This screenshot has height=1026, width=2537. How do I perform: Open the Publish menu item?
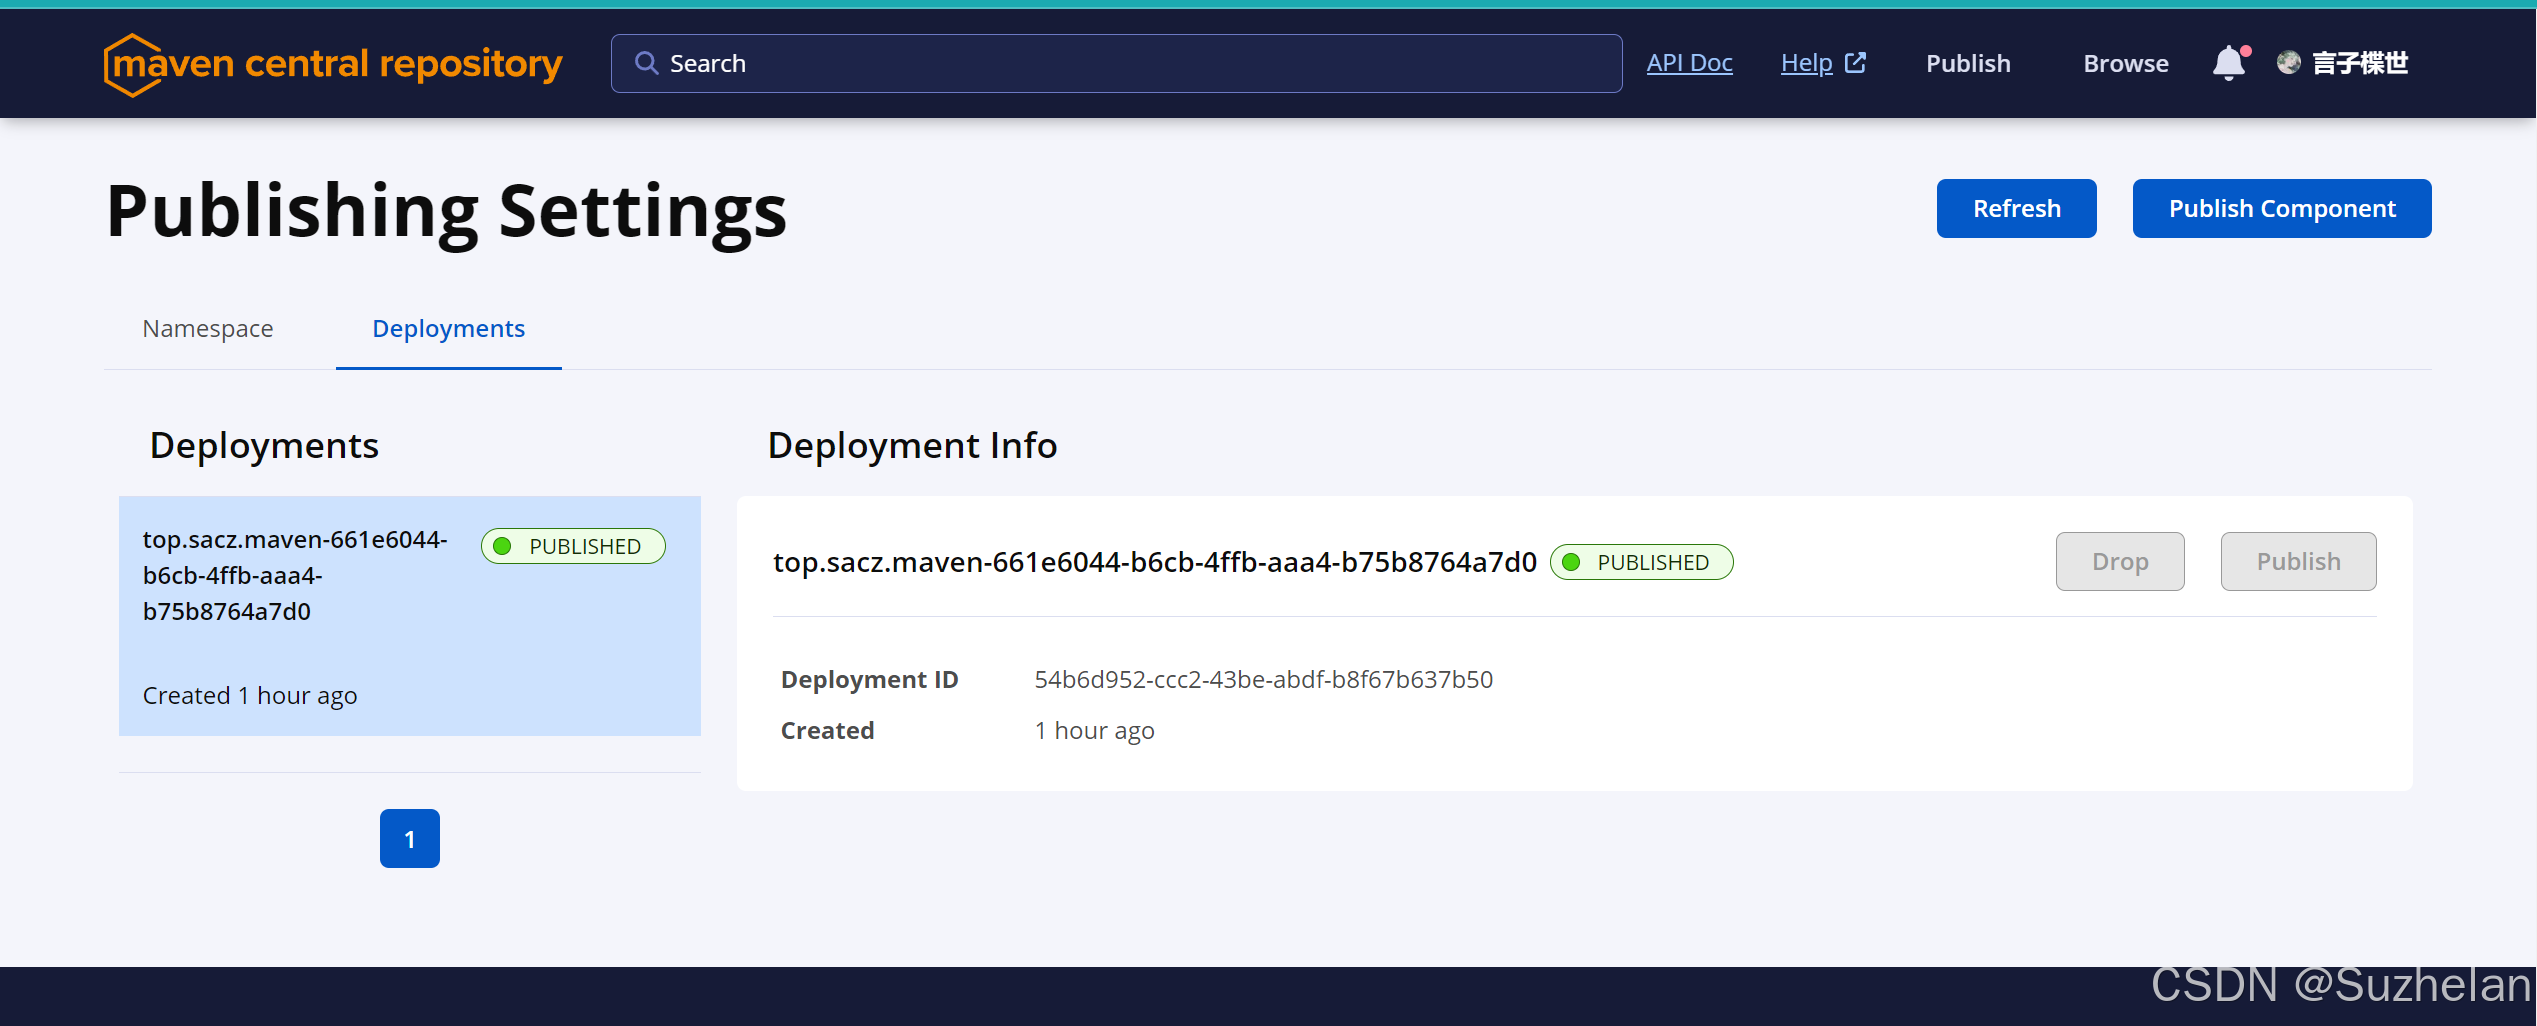coord(1967,62)
